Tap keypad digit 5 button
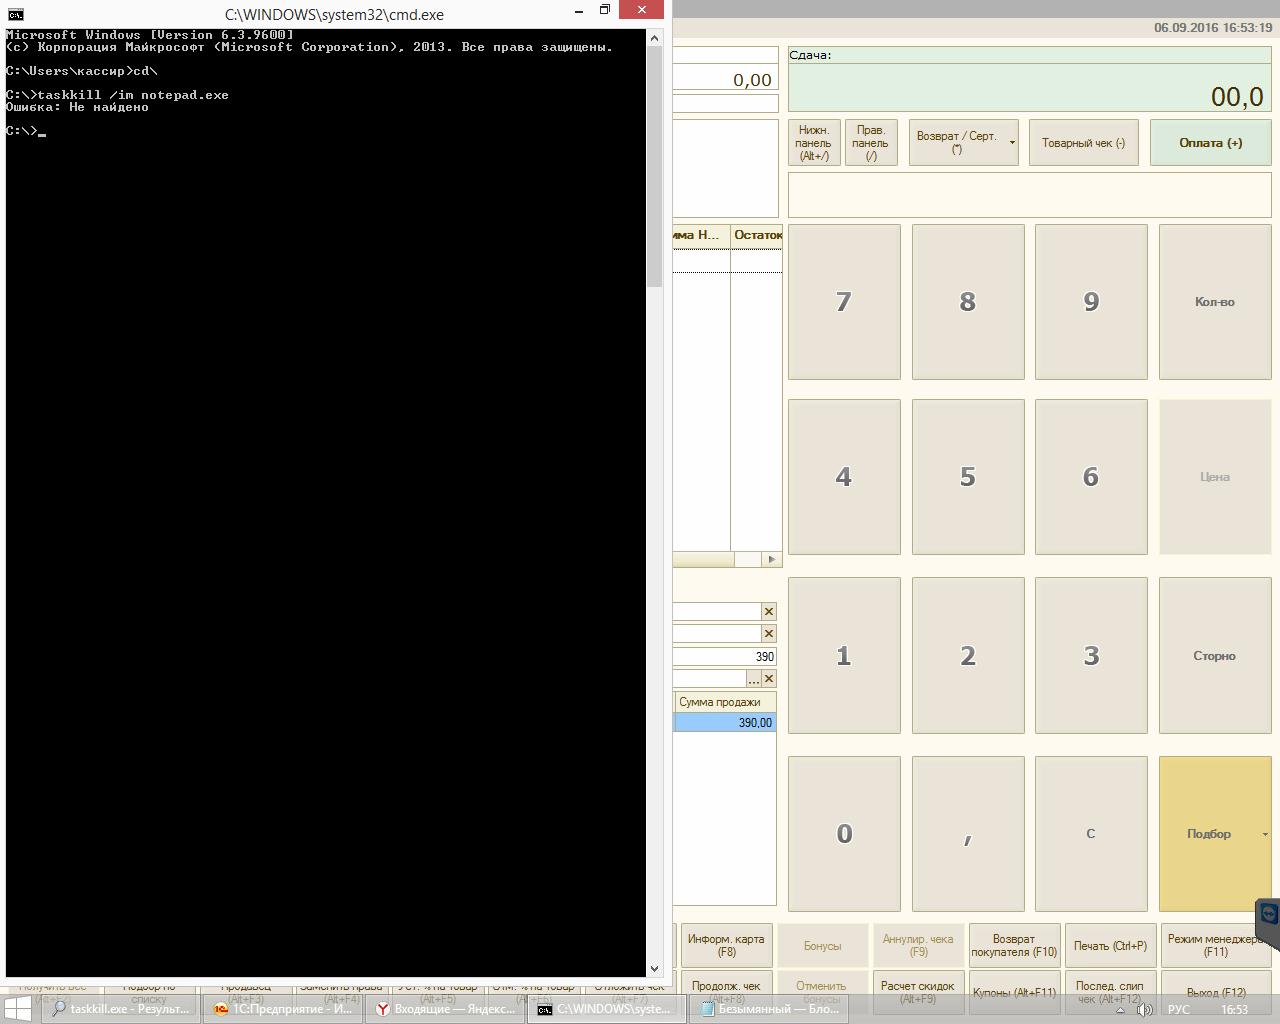This screenshot has width=1280, height=1024. [968, 477]
